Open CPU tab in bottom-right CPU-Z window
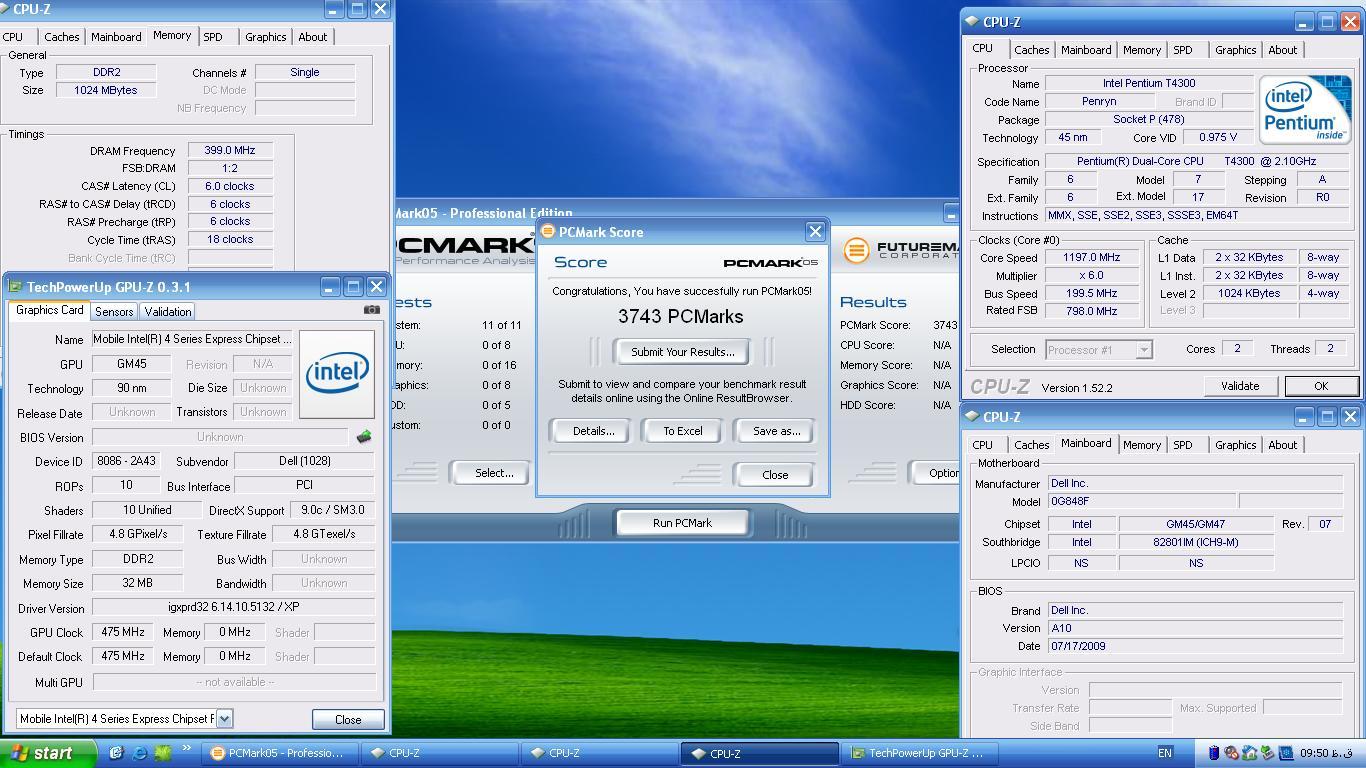 click(983, 445)
